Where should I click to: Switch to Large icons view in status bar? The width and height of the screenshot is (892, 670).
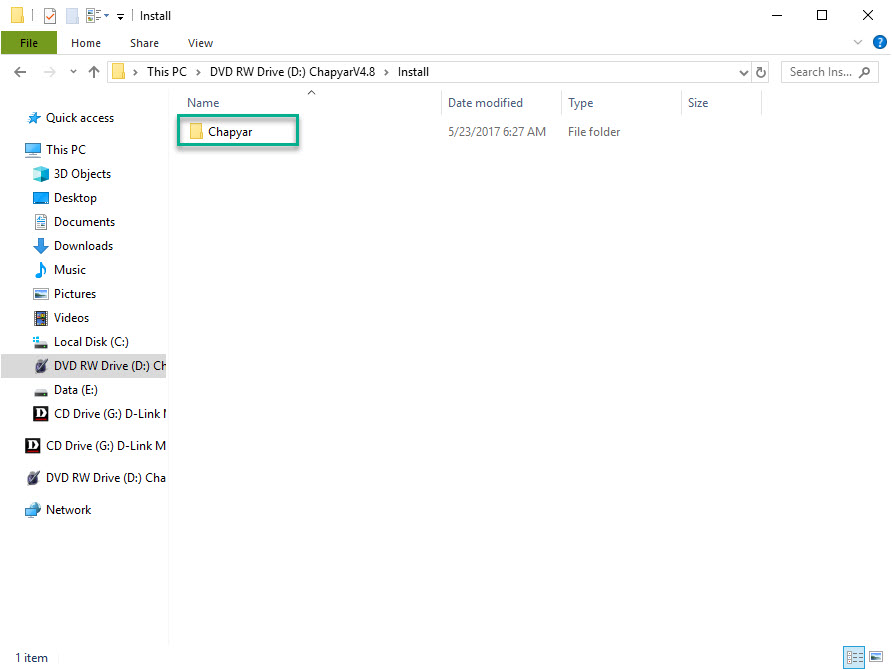[876, 657]
